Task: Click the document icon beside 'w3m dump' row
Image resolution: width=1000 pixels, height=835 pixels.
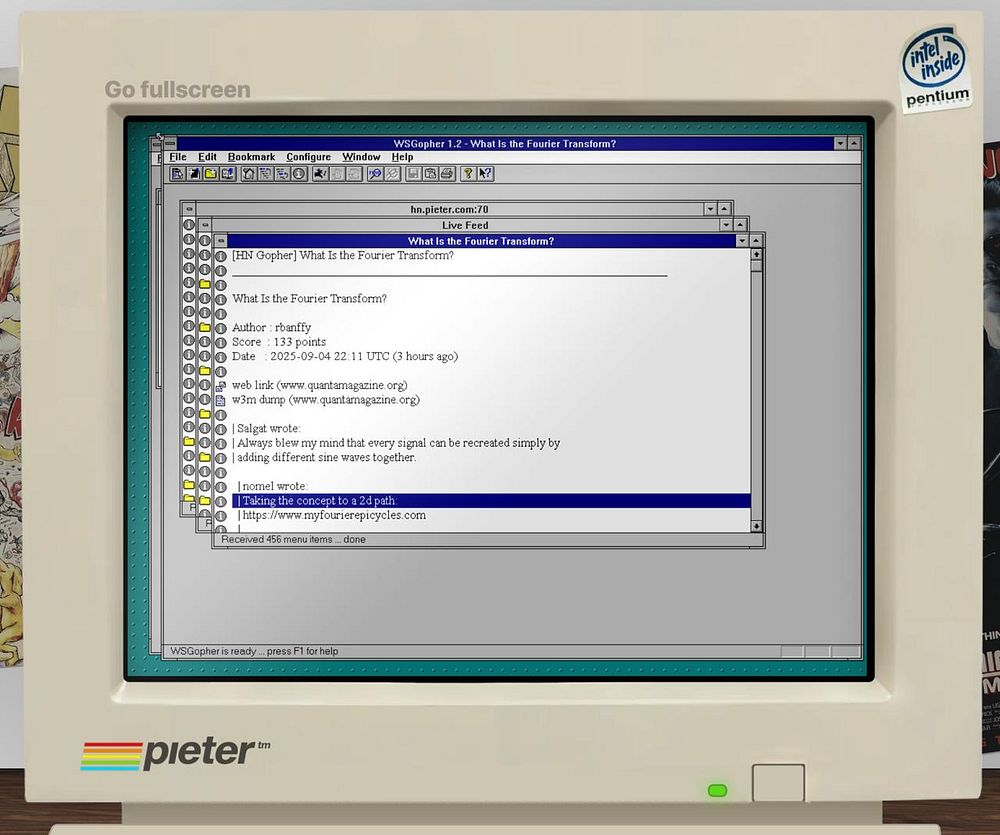Action: coord(221,401)
